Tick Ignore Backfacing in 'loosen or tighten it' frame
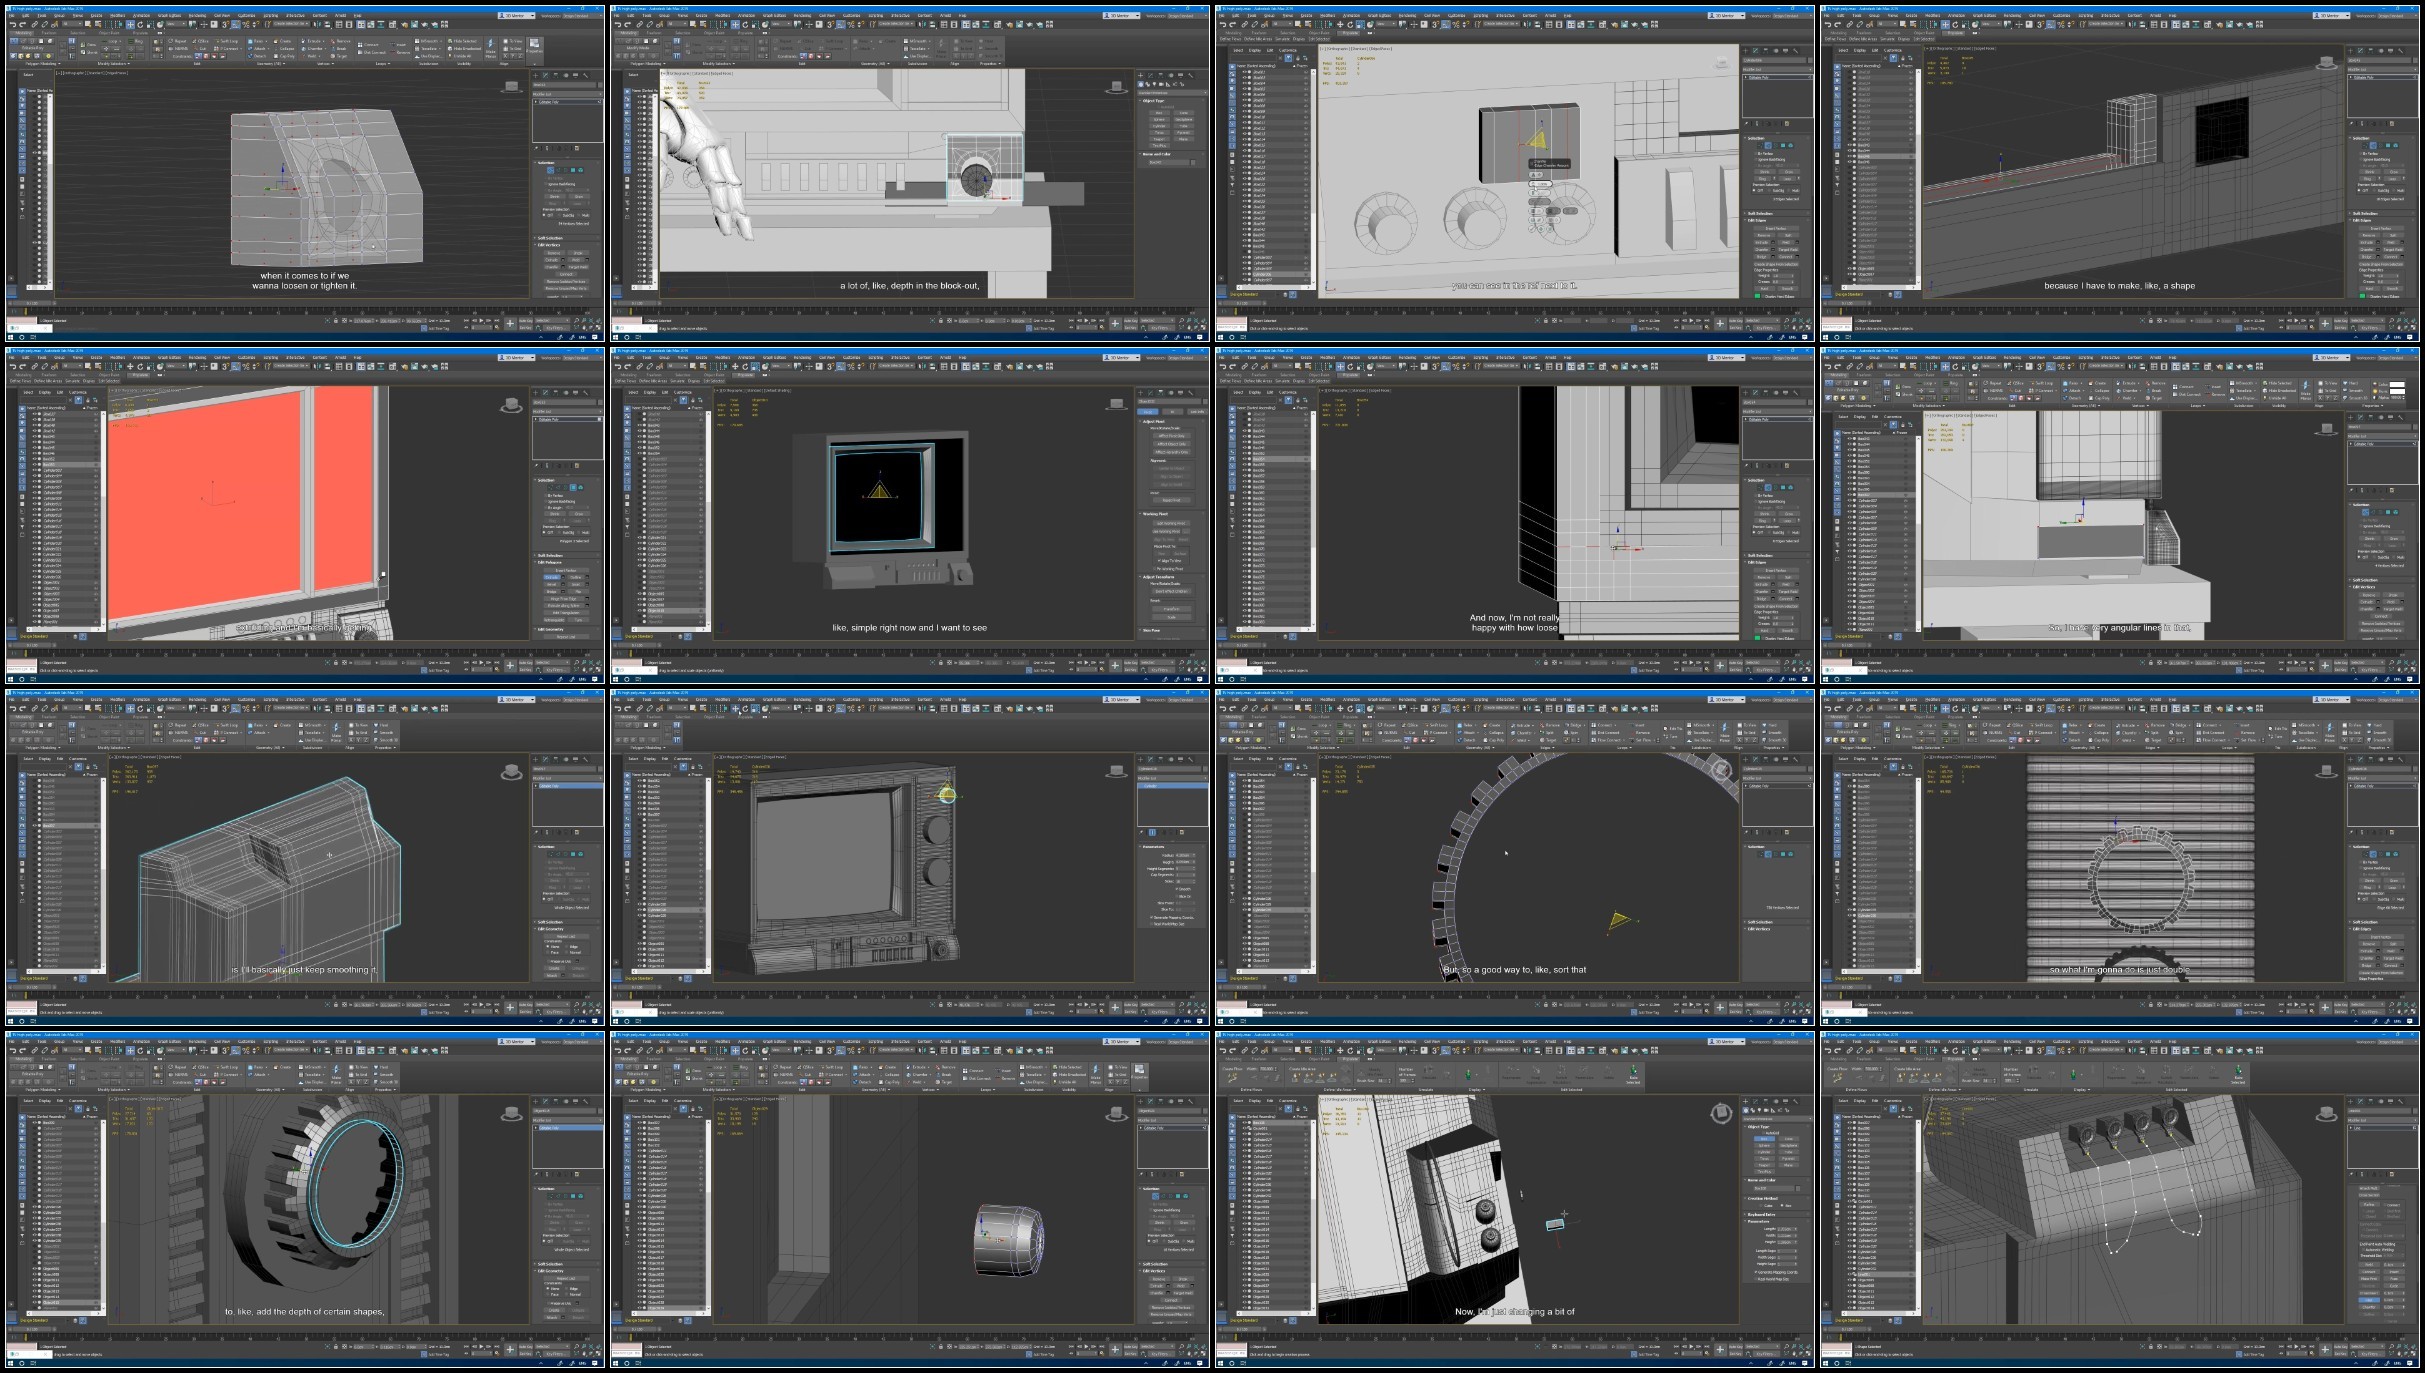Image resolution: width=2425 pixels, height=1373 pixels. coord(546,185)
